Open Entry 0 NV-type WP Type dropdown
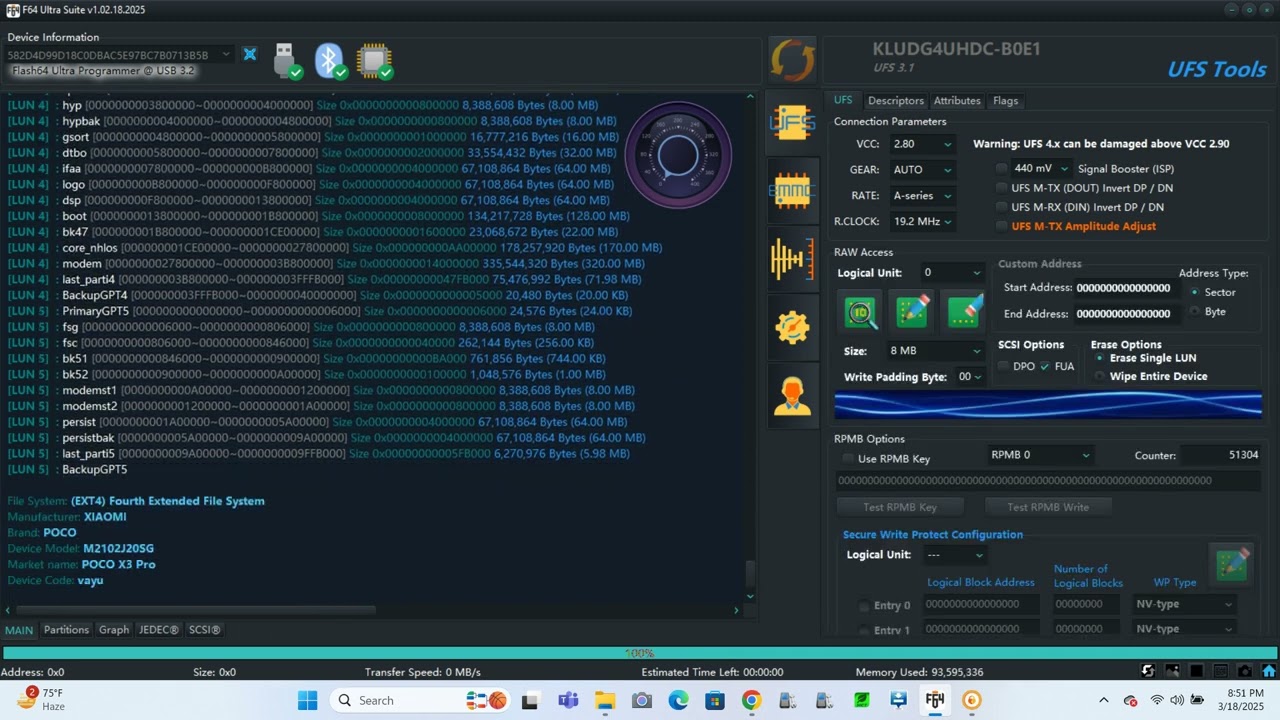This screenshot has width=1280, height=720. click(x=1184, y=604)
